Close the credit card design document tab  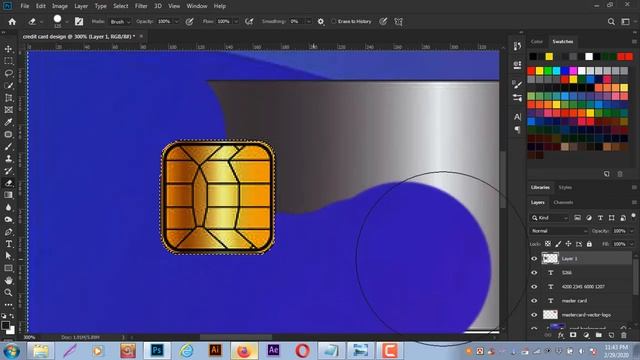coord(141,36)
